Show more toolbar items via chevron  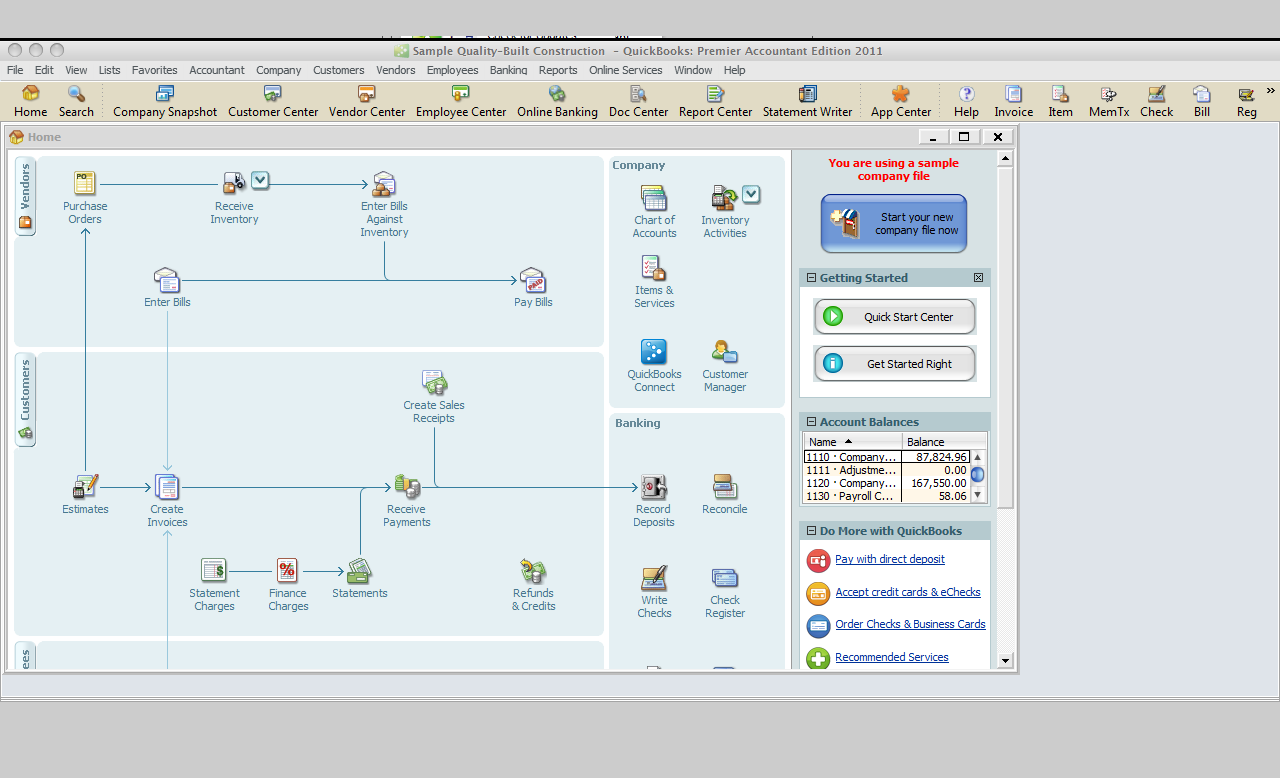[1271, 91]
